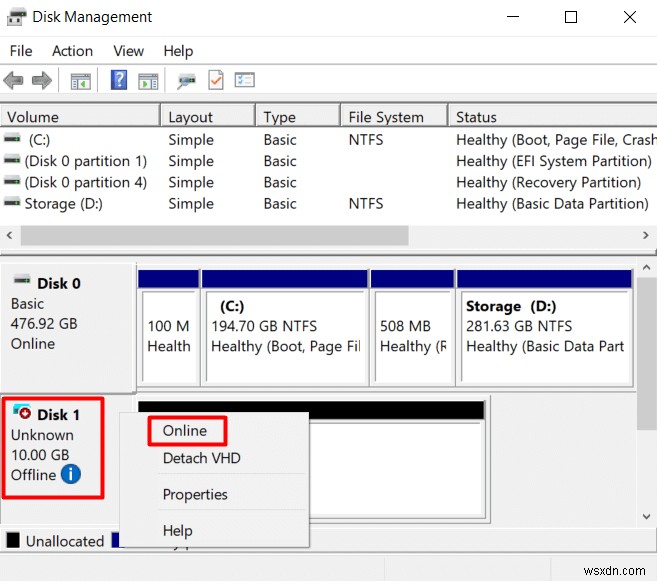Viewport: 657px width, 581px height.
Task: Sort by the Volume column header
Action: (x=80, y=116)
